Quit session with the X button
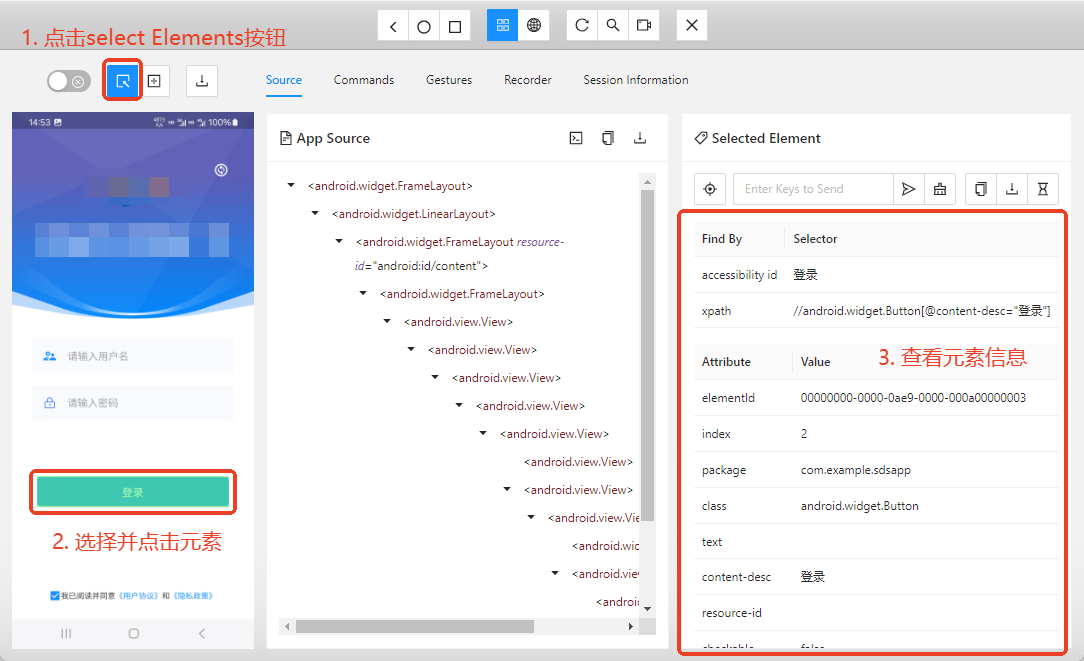This screenshot has width=1084, height=661. coord(691,26)
